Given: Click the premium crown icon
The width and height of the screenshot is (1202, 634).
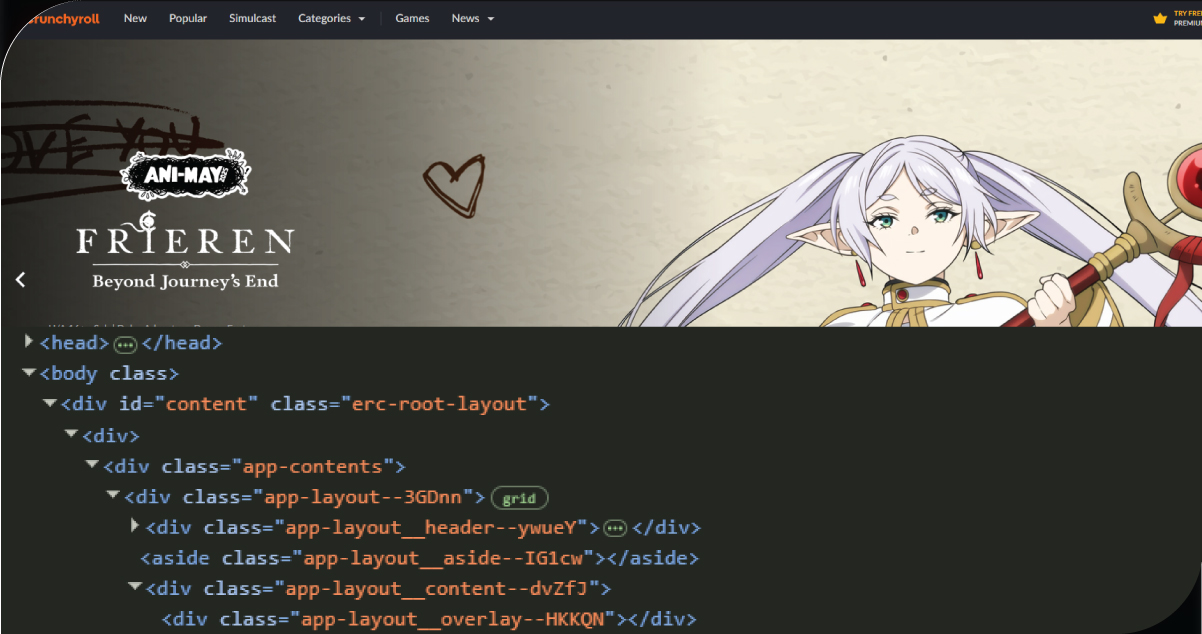Looking at the screenshot, I should tap(1160, 18).
